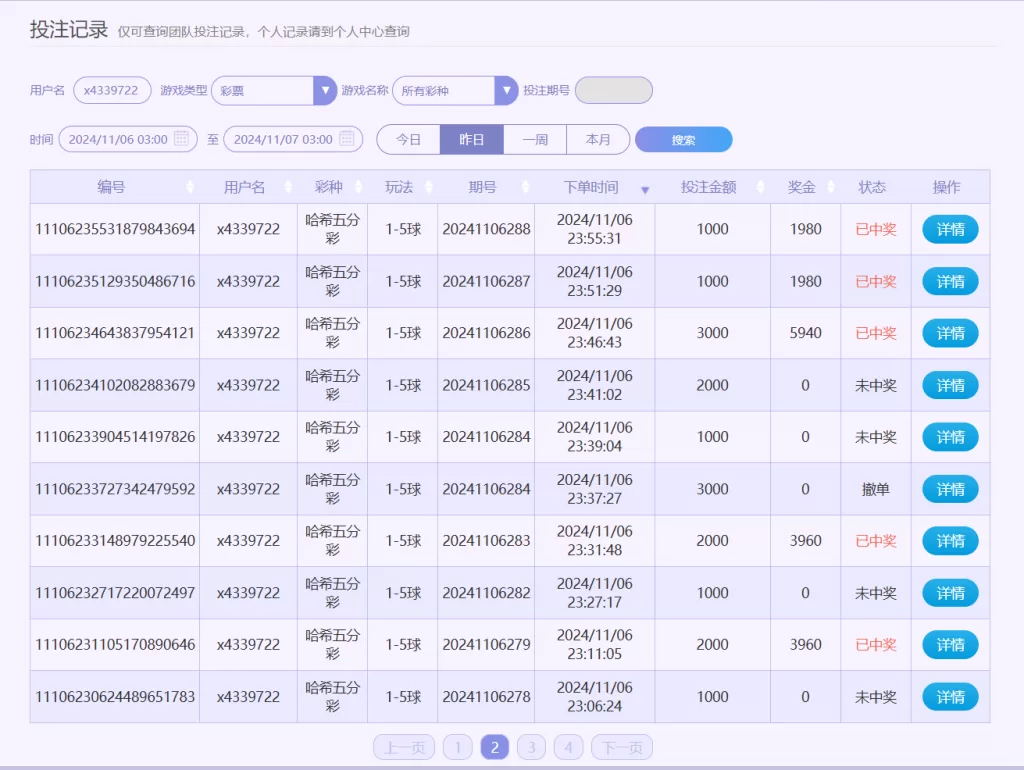Screen dimensions: 1024x770
Task: Click the 投注记录 page title
Action: tap(69, 29)
